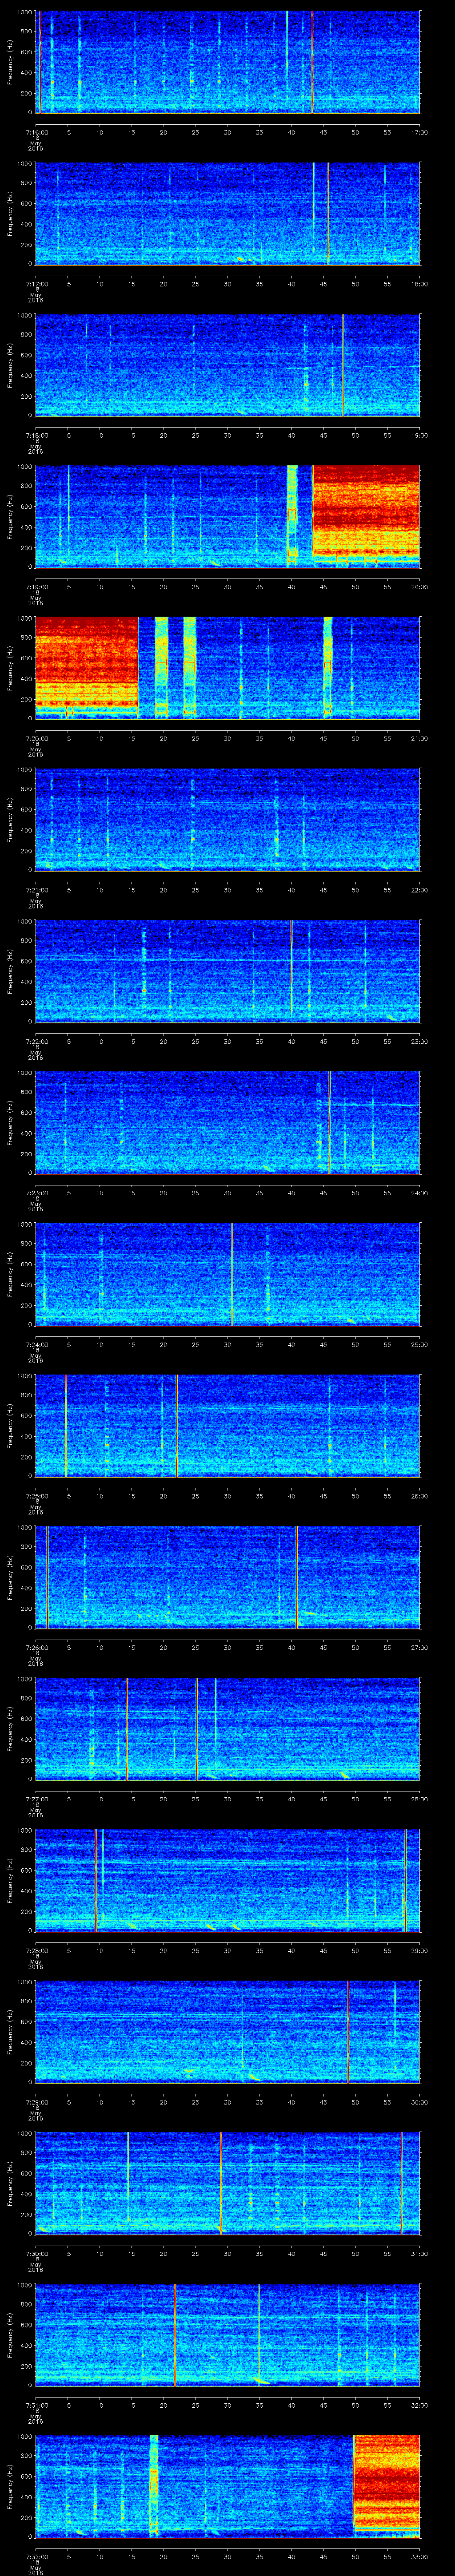The image size is (455, 2576).
Task: Select the spectrogram panel starting at 7:21:00
Action: (228, 821)
